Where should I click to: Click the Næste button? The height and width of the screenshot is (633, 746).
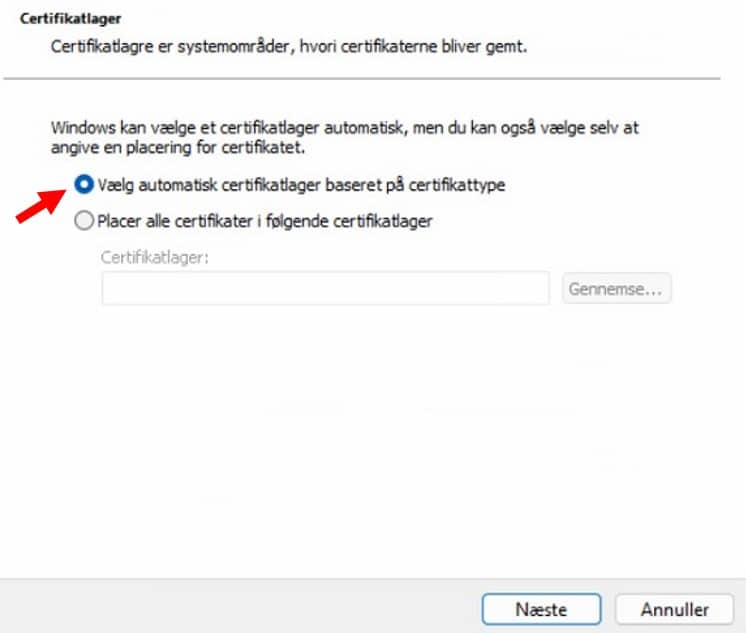coord(541,609)
